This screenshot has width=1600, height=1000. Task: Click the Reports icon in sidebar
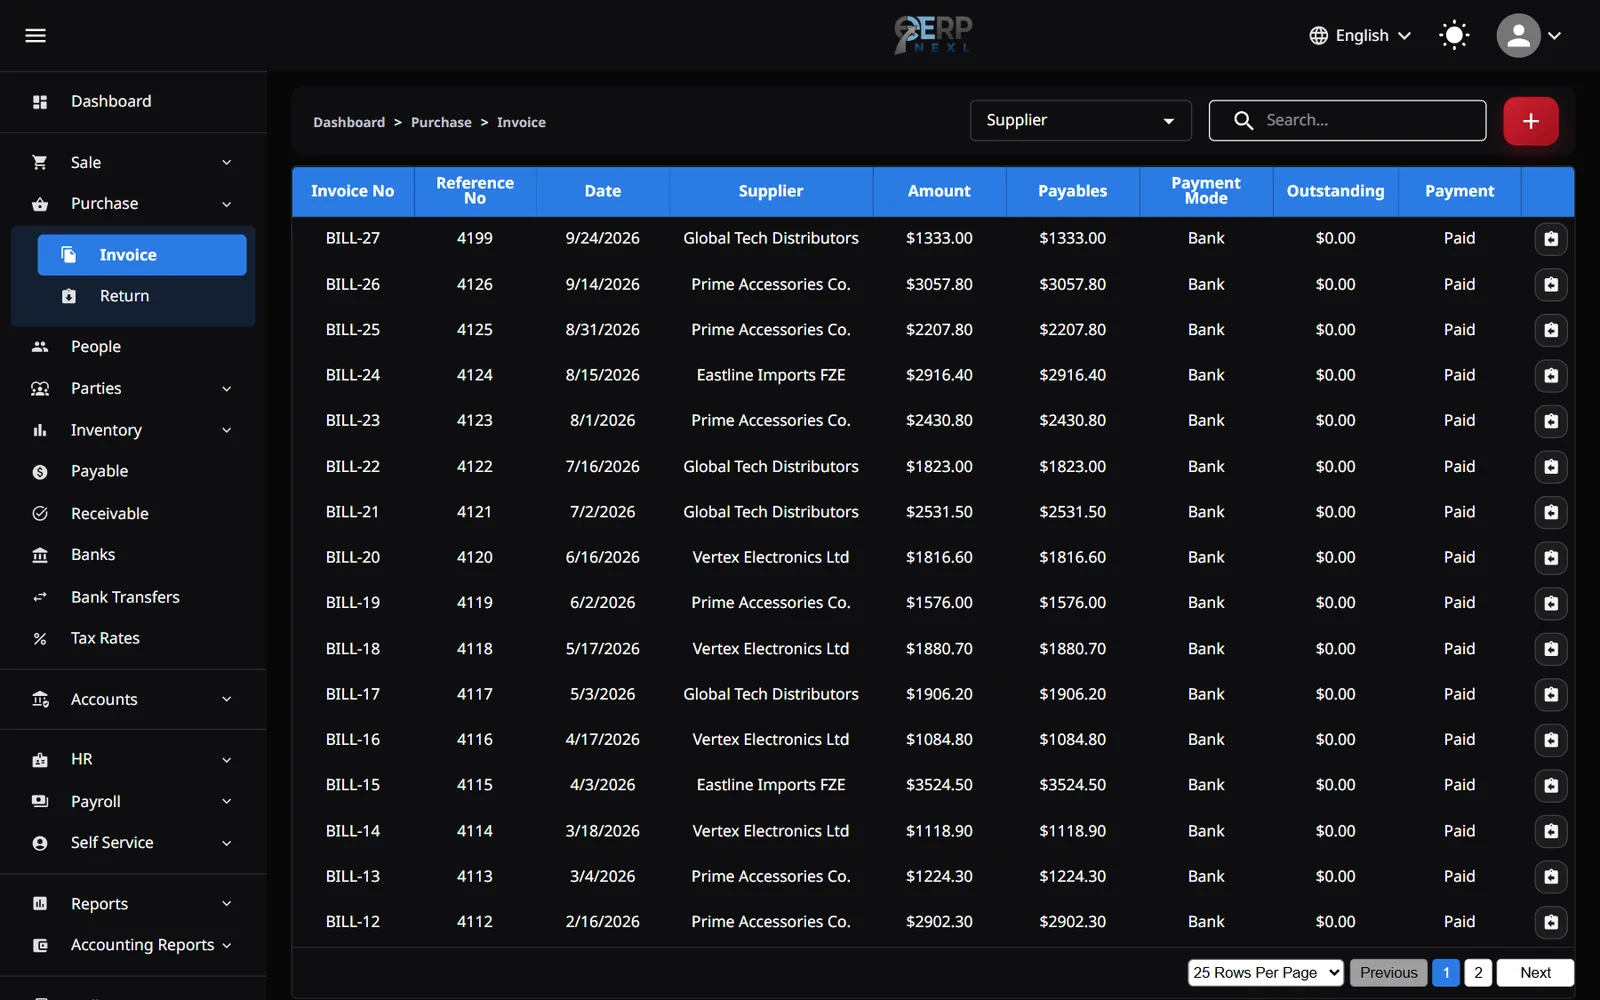[40, 904]
